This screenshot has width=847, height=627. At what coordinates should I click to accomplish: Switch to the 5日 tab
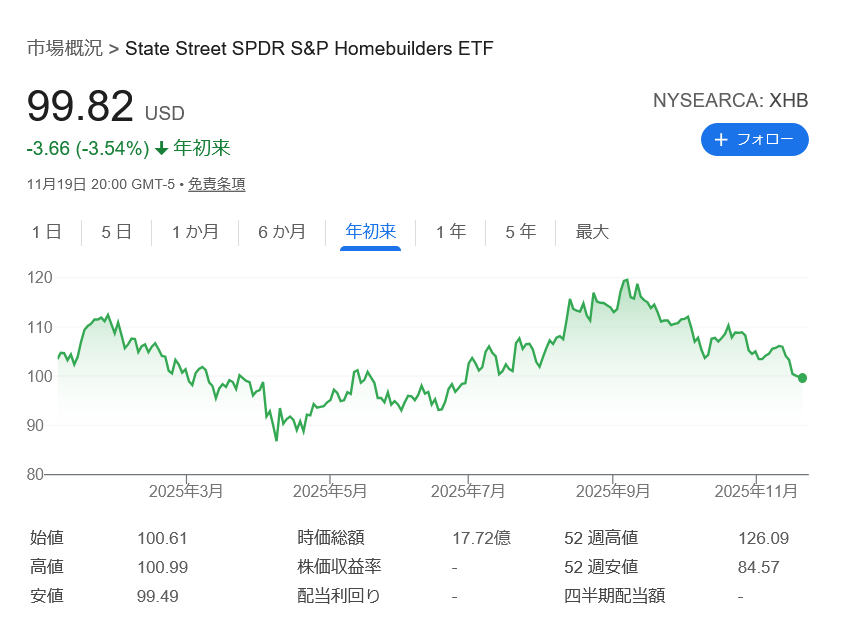116,232
